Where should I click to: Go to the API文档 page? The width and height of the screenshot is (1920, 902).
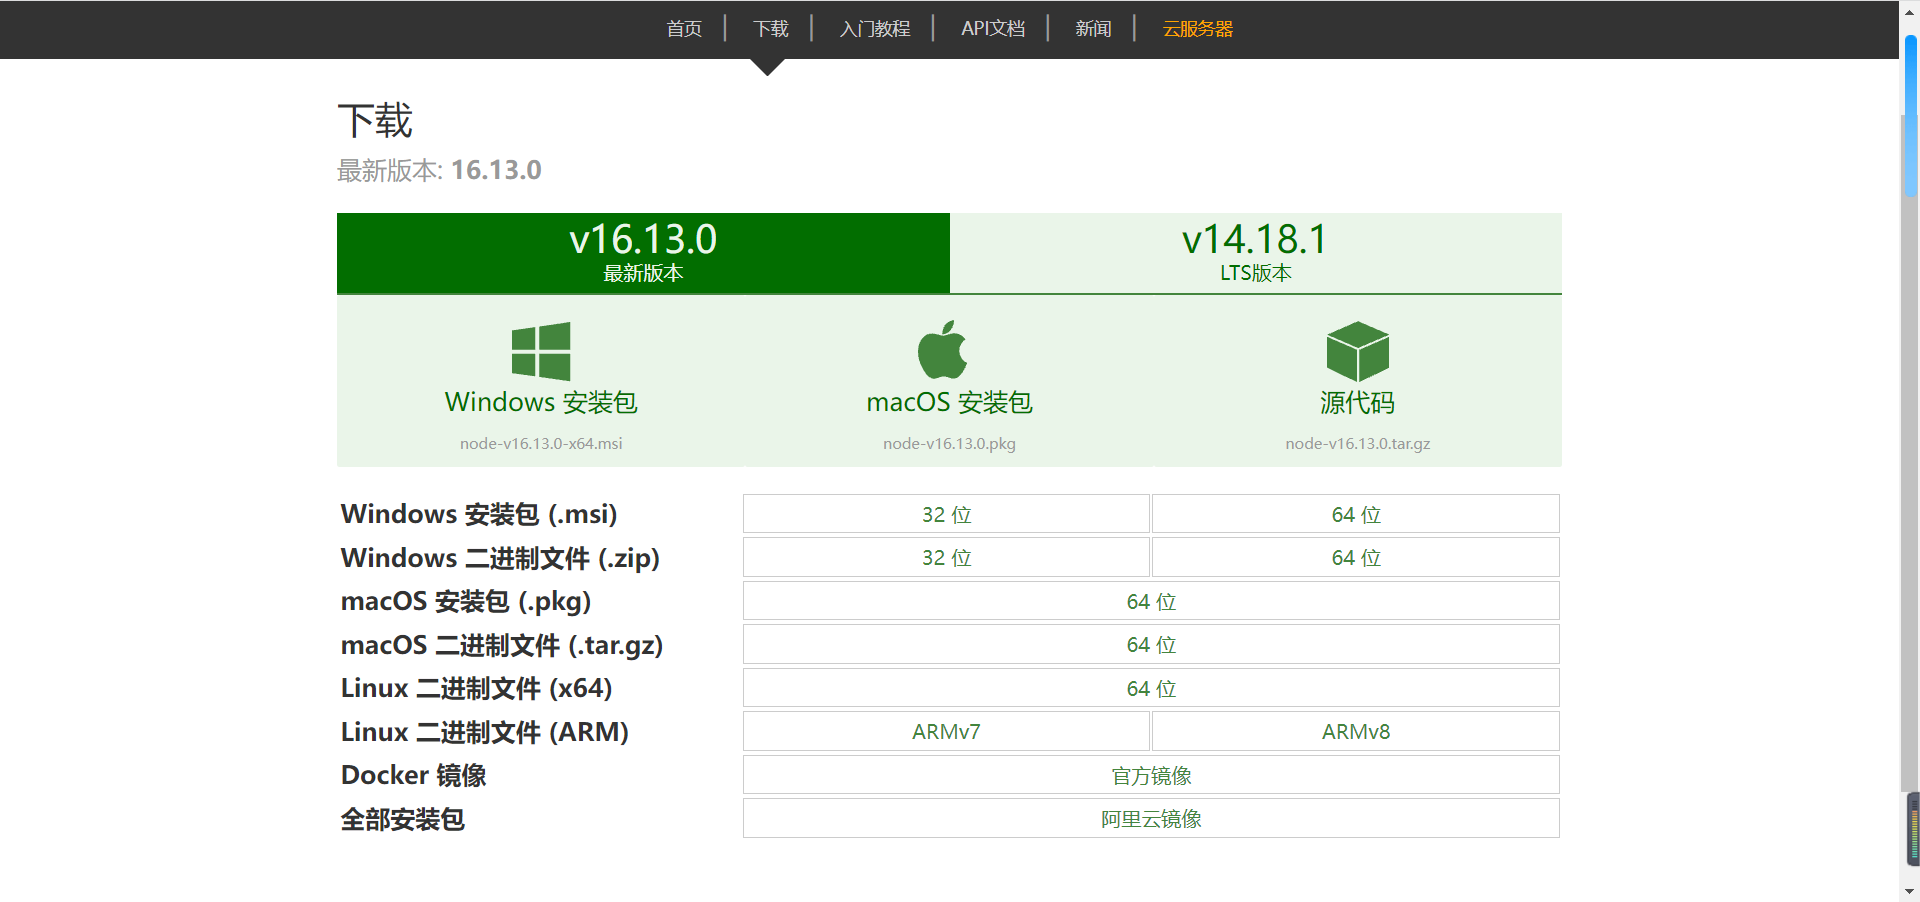pyautogui.click(x=992, y=29)
